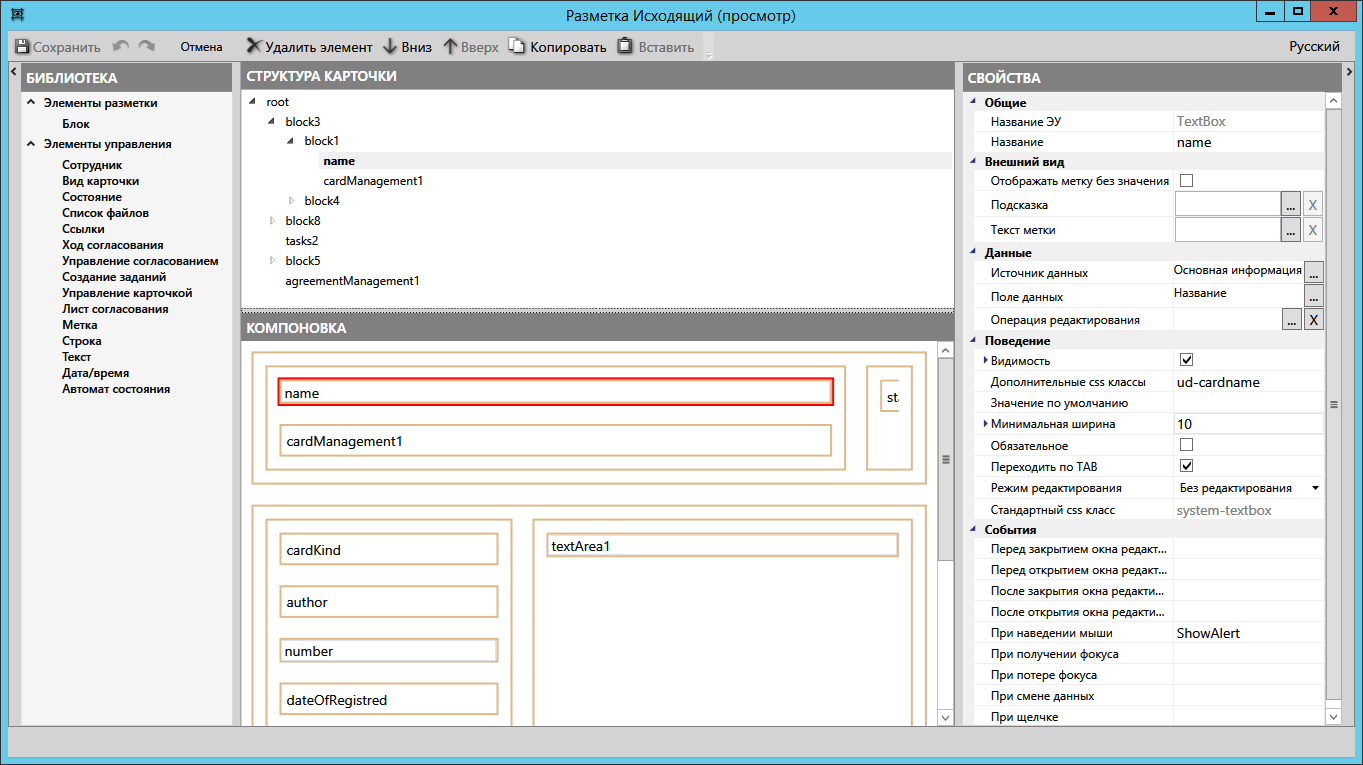Toggle the Обязательное checkbox

pyautogui.click(x=1187, y=445)
